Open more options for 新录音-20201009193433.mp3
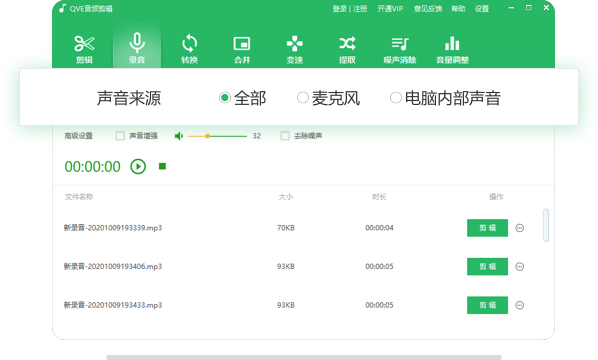Viewport: 598px width, 360px height. point(519,305)
